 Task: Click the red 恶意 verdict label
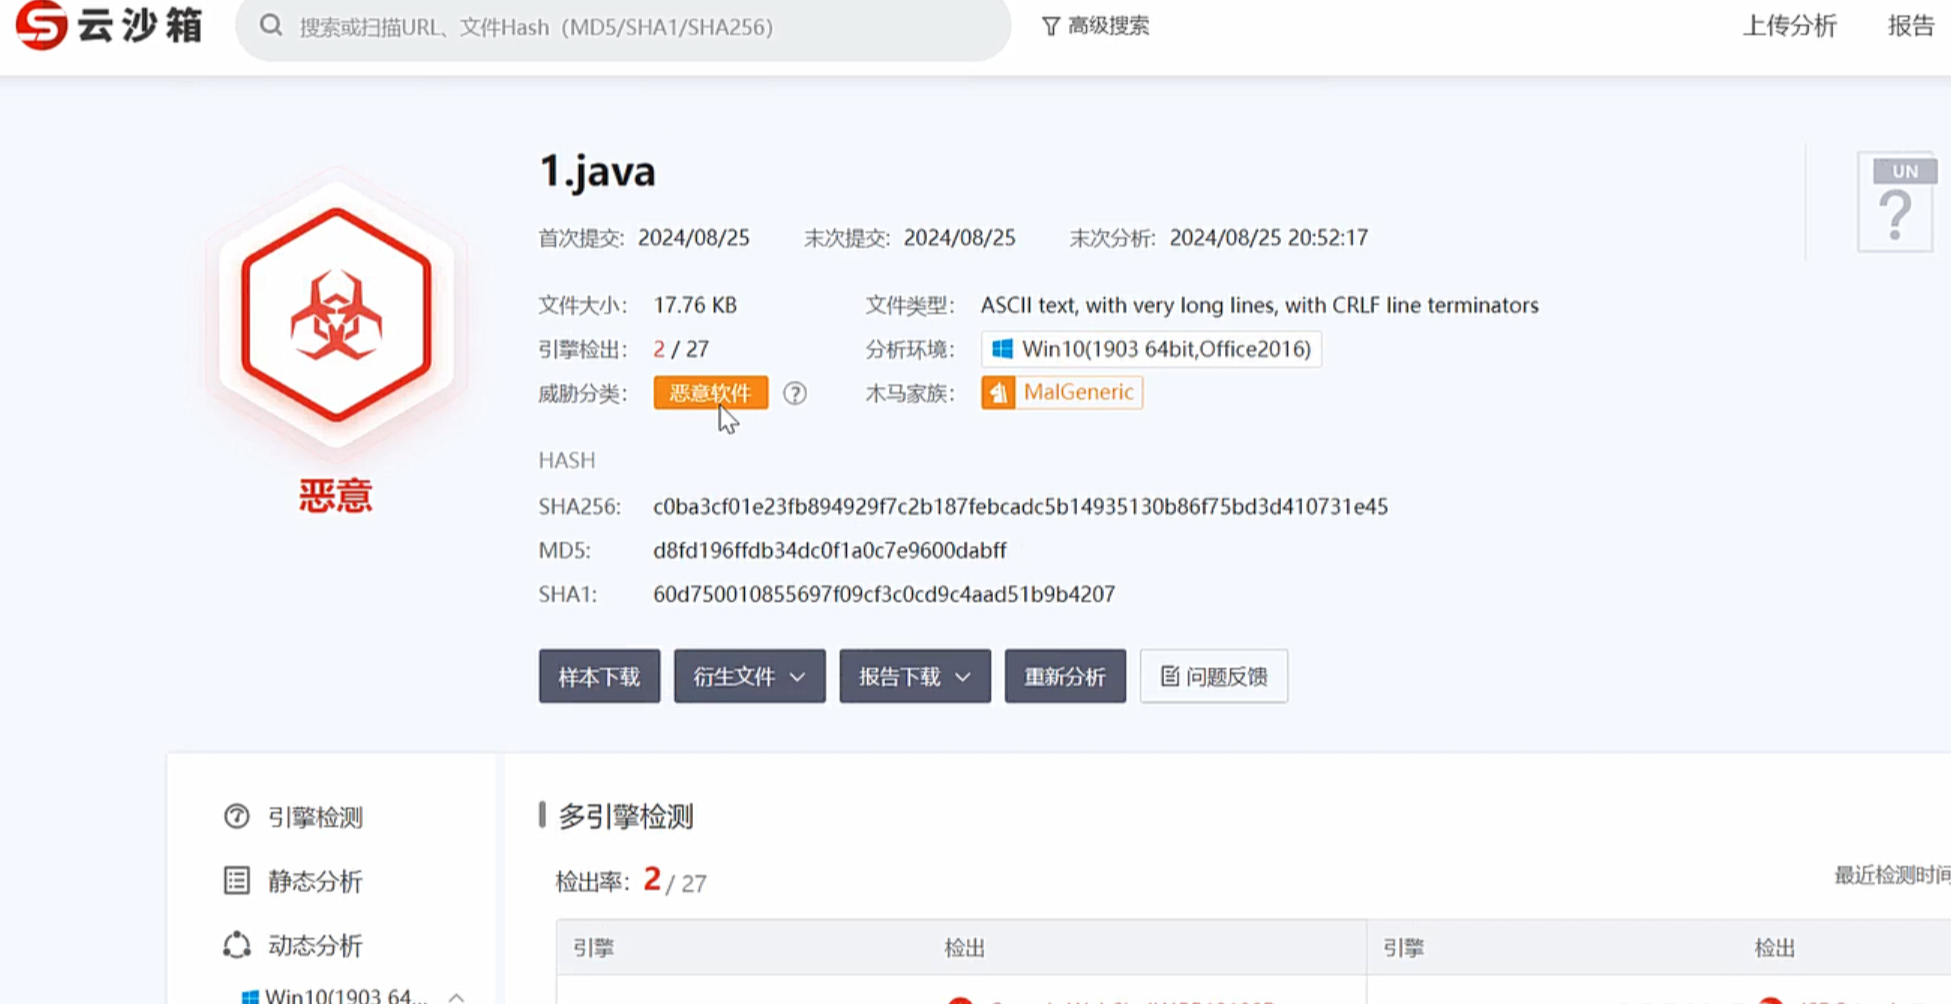click(335, 496)
